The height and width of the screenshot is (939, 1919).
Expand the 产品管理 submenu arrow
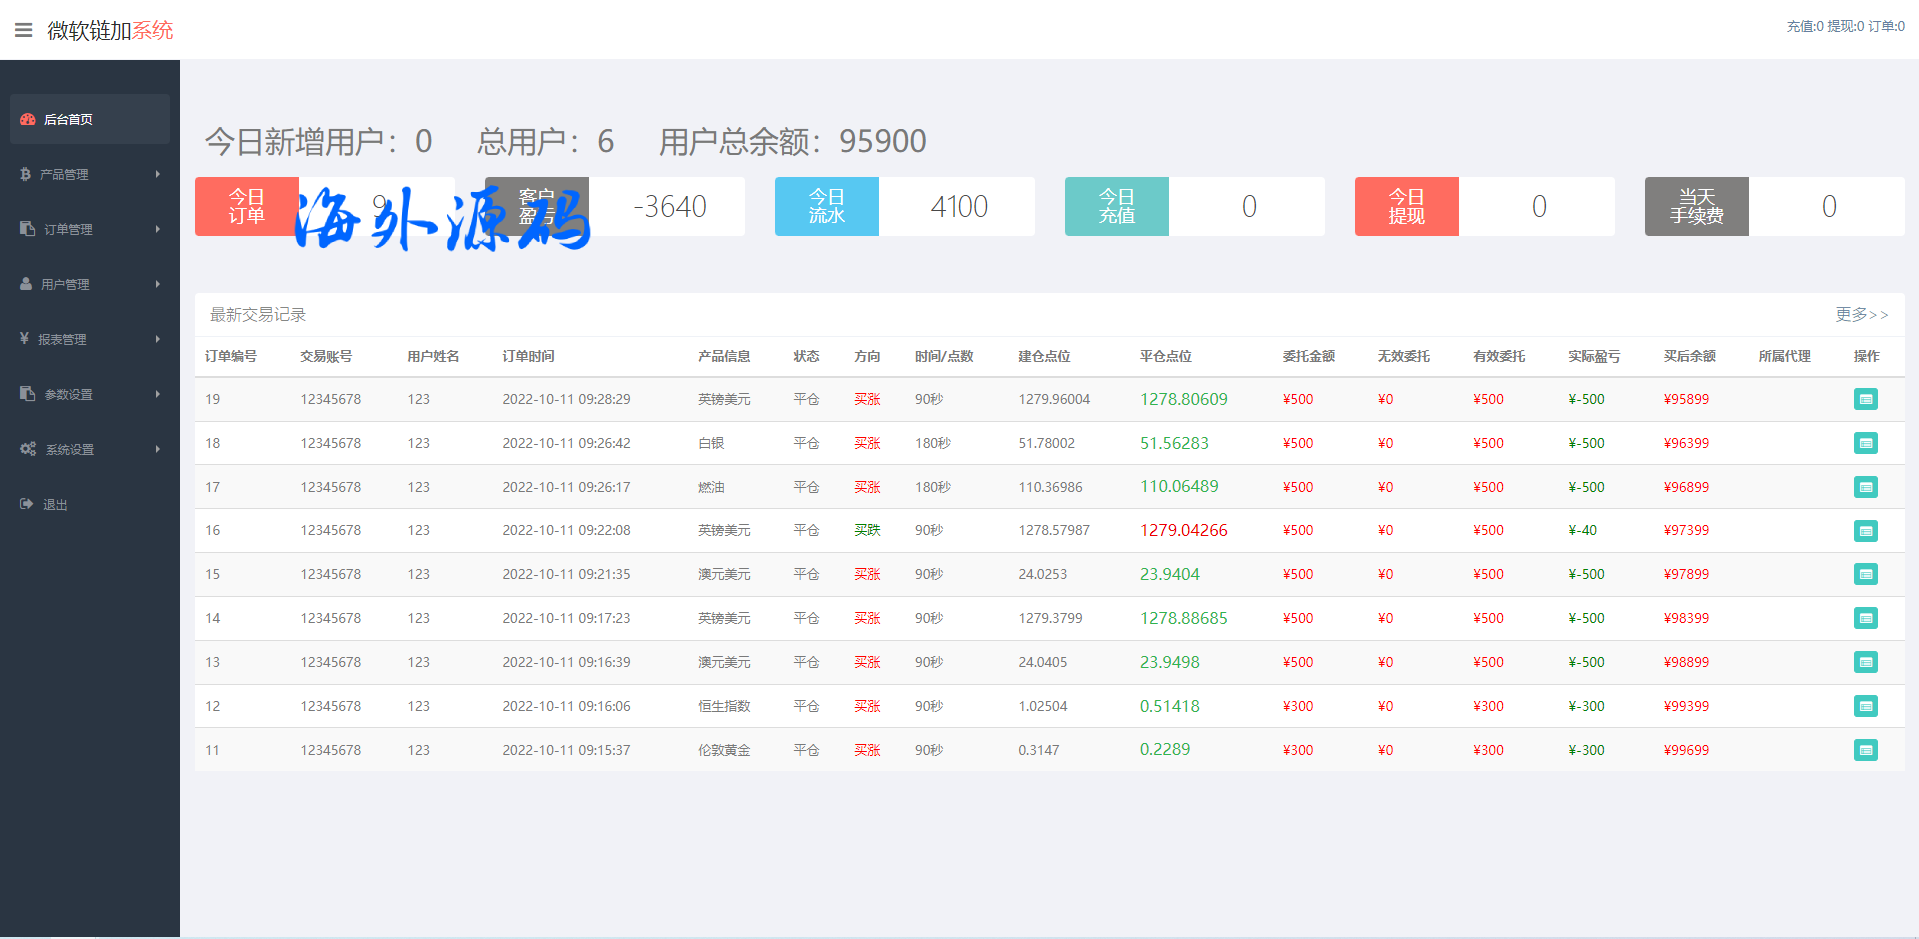(x=157, y=174)
